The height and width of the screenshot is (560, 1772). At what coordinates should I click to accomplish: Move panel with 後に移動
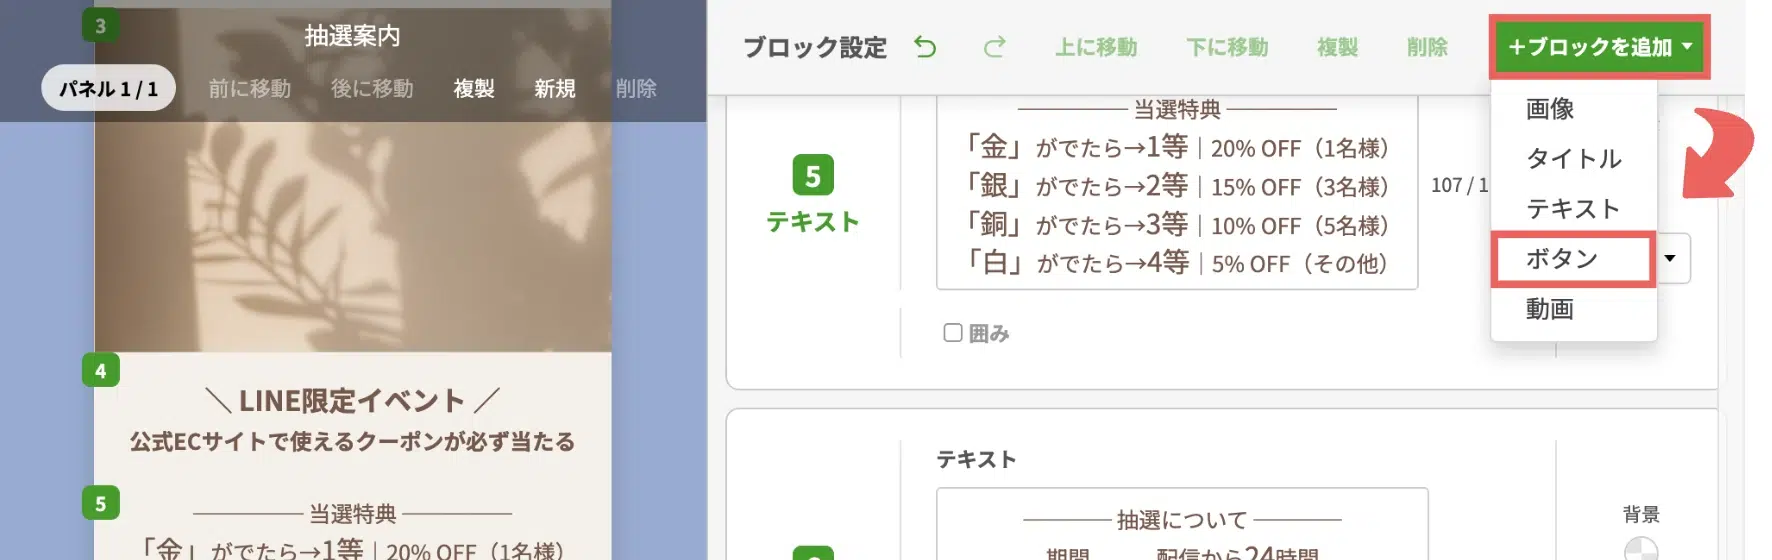pyautogui.click(x=372, y=88)
